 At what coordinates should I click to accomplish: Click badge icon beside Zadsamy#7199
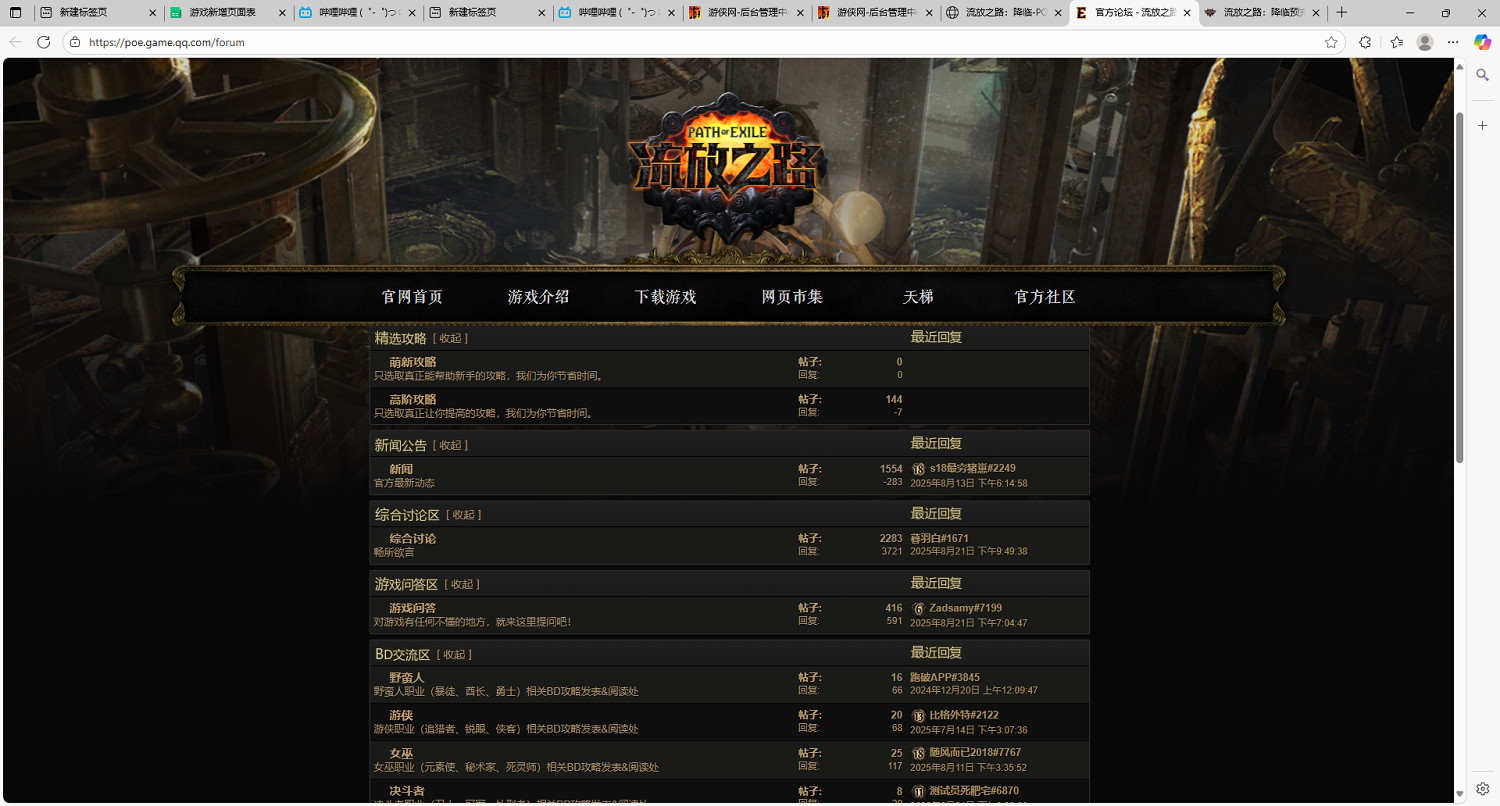(918, 608)
